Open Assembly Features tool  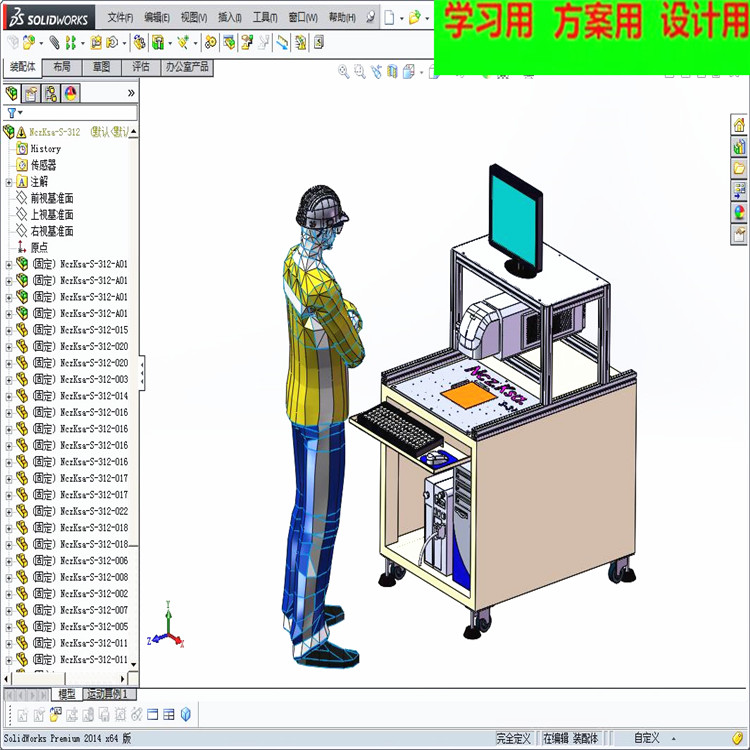tap(157, 43)
